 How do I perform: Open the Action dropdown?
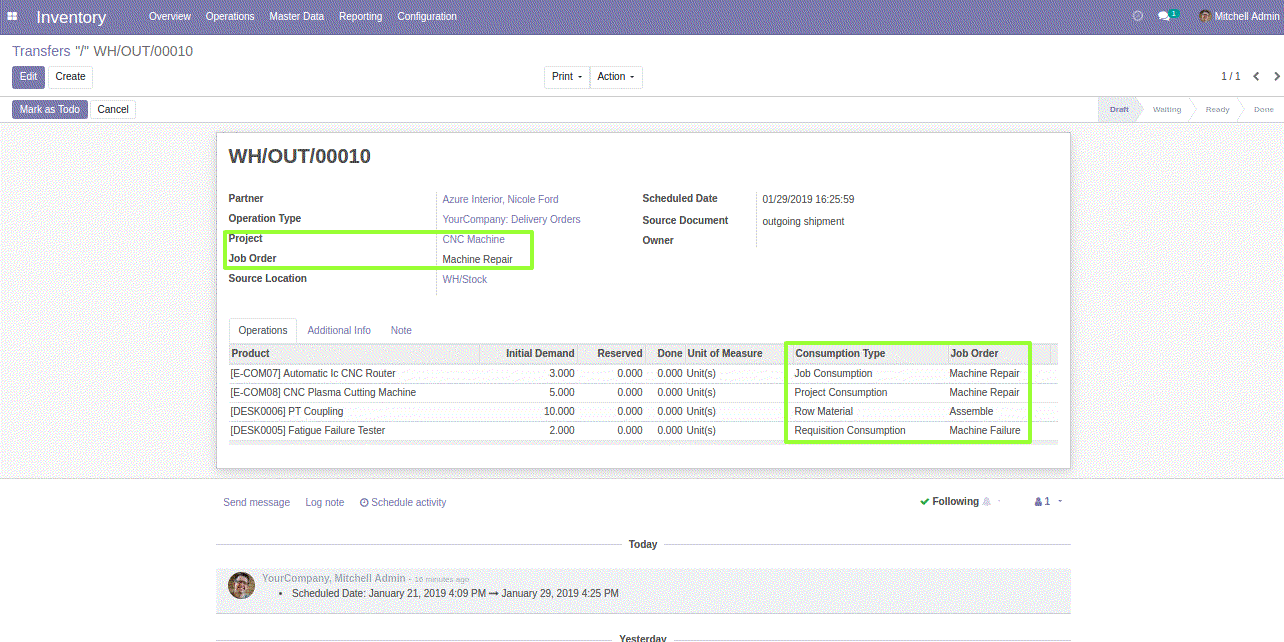[x=616, y=77]
